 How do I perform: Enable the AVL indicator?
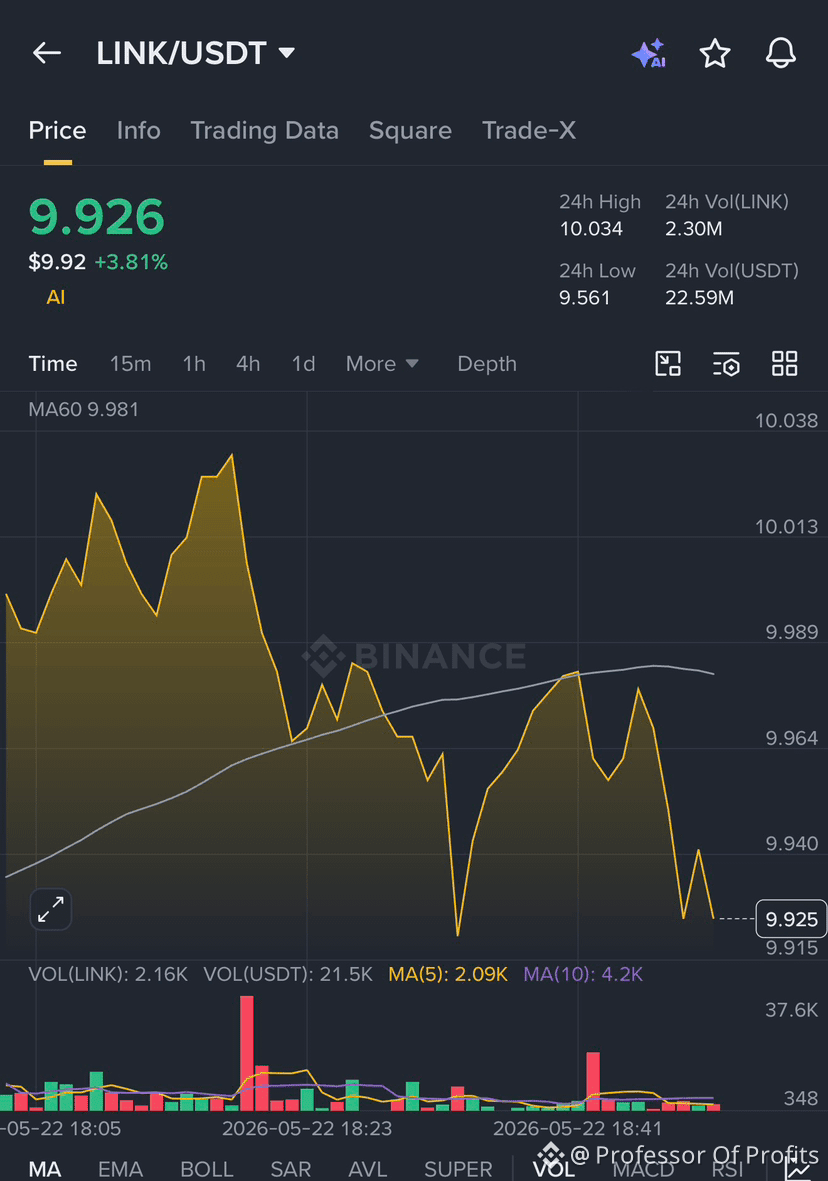367,1168
